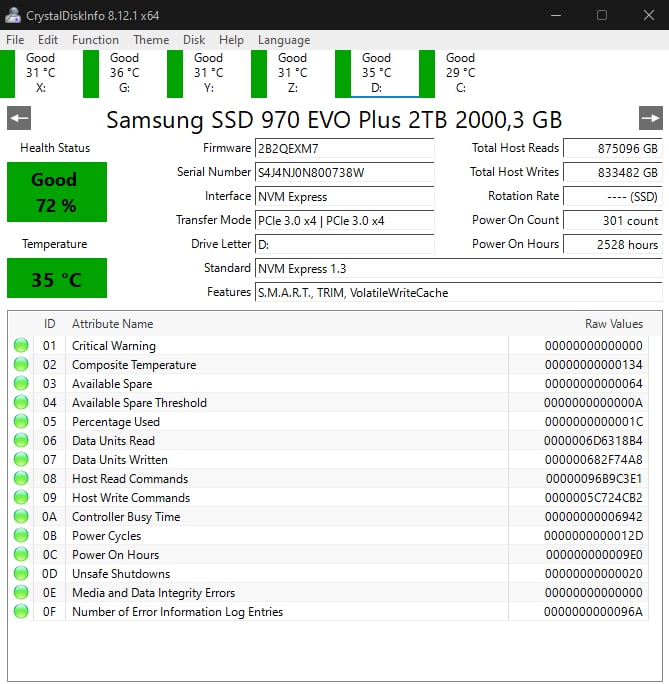Click the Rotation Rate value field
Screen dimensions: 669x684
tap(613, 196)
